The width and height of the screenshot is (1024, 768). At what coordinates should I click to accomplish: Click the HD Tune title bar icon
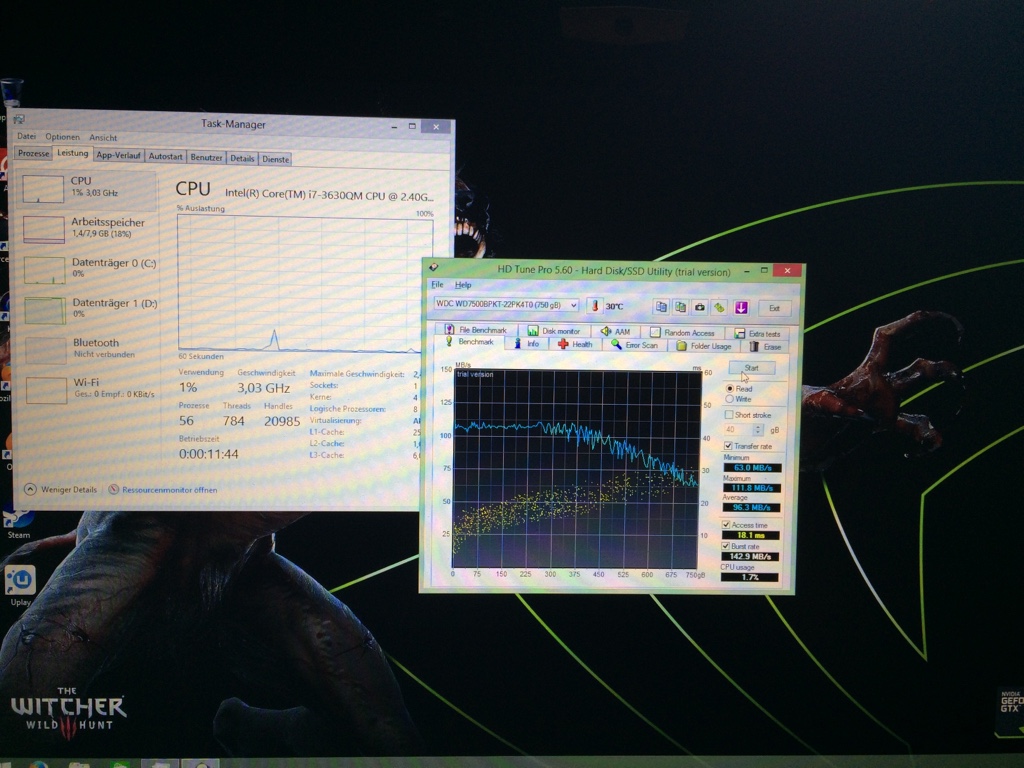pyautogui.click(x=434, y=267)
